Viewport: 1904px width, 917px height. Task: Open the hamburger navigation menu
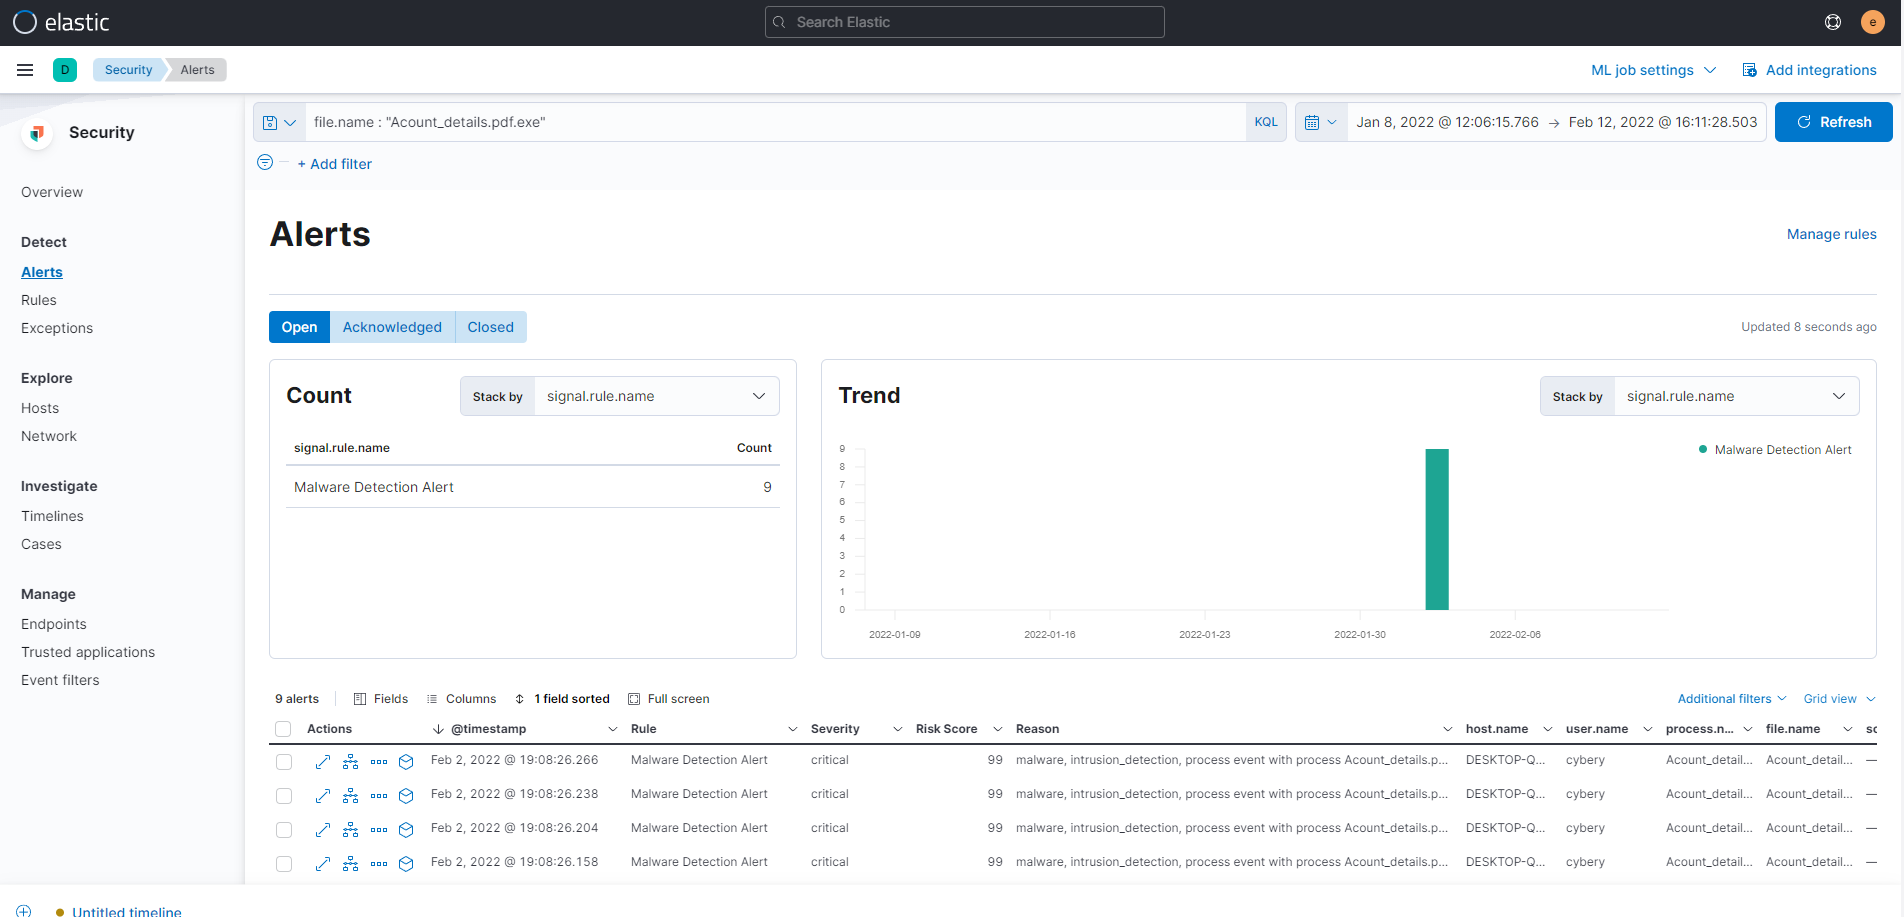(x=25, y=70)
